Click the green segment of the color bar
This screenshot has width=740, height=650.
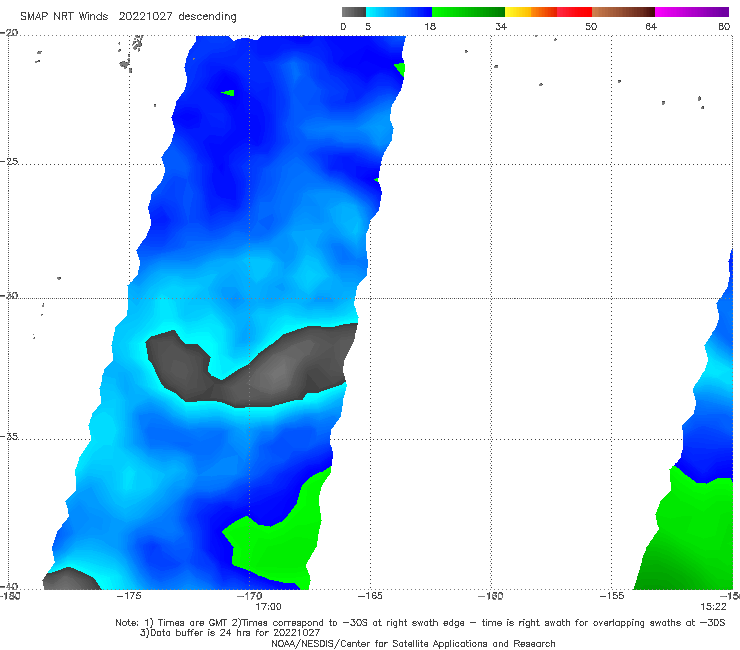pos(468,12)
